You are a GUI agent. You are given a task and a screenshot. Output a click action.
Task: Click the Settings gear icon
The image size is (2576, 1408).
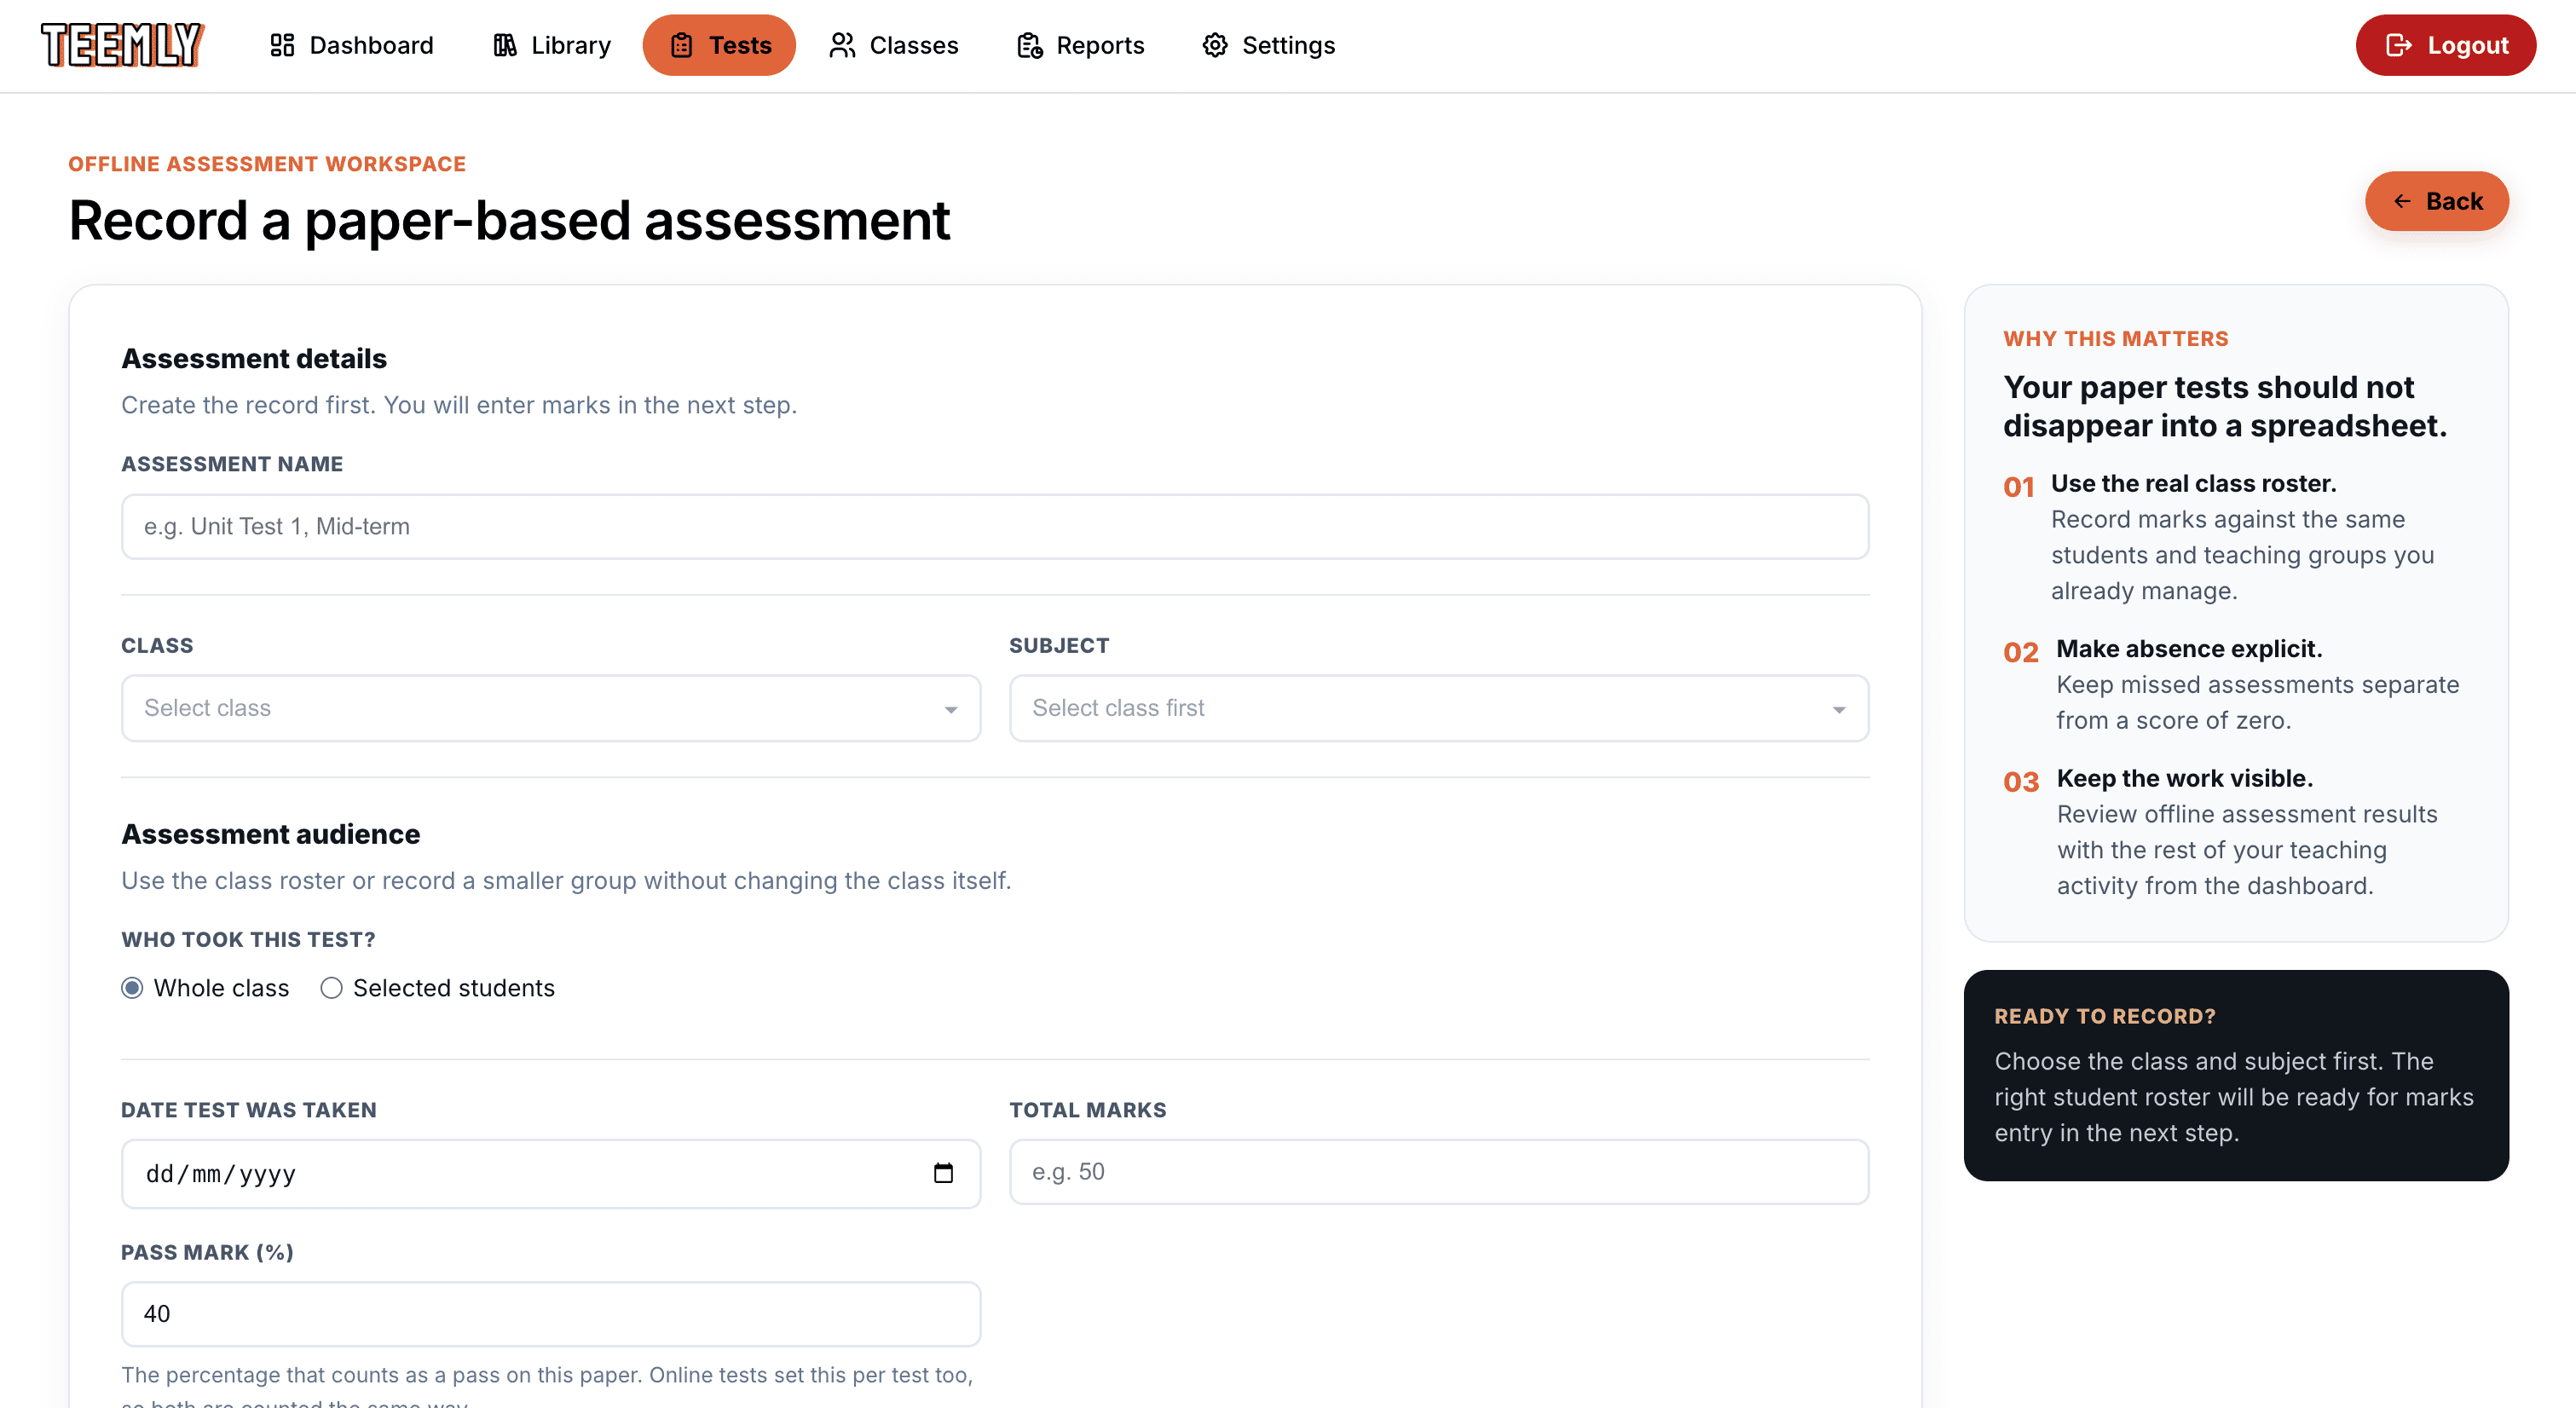click(1215, 45)
